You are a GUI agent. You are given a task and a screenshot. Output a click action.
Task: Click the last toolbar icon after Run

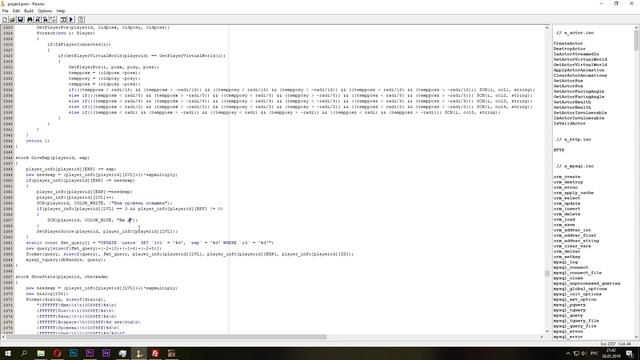click(81, 19)
